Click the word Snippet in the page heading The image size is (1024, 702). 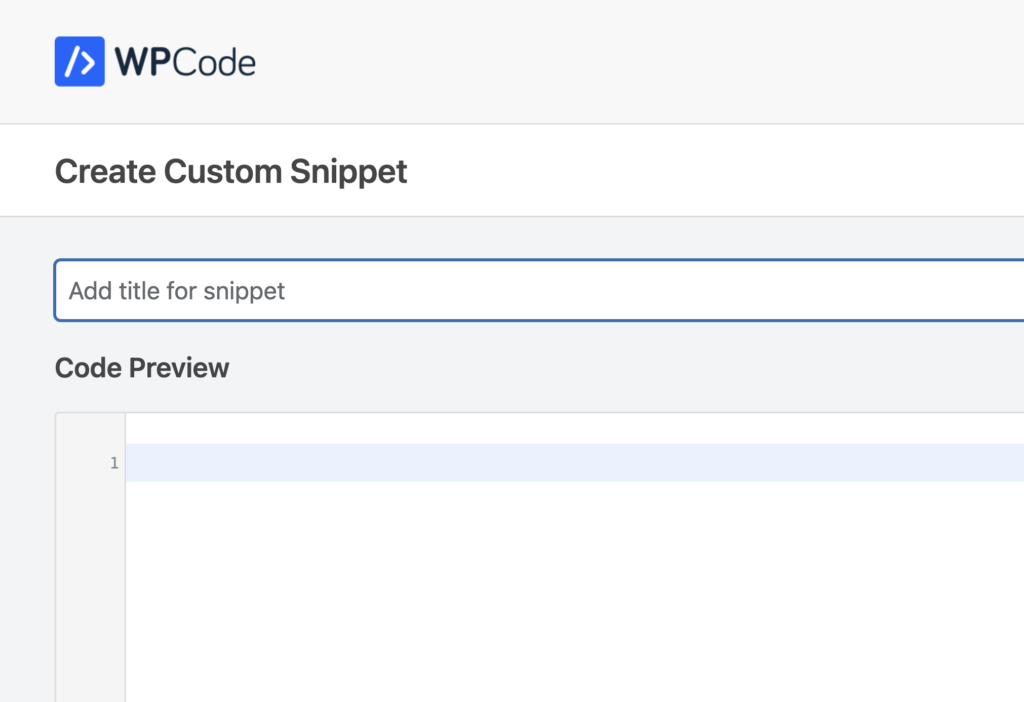(349, 172)
